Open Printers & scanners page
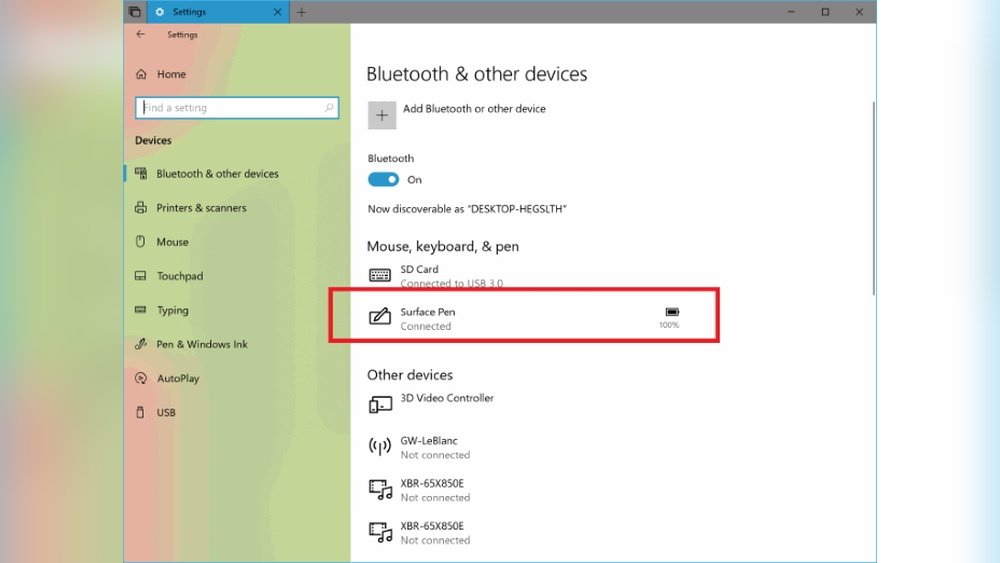Image resolution: width=1000 pixels, height=563 pixels. [201, 208]
